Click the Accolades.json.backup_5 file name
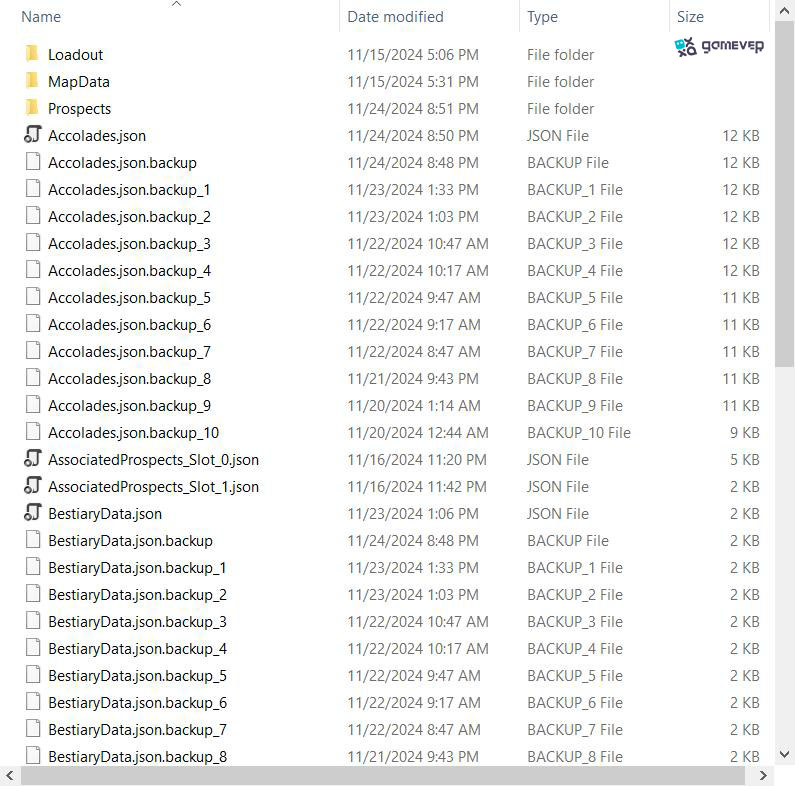 tap(129, 298)
